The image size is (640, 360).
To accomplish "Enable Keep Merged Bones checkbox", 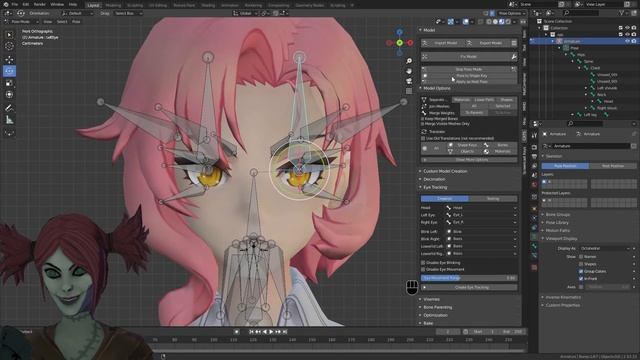I will (423, 119).
